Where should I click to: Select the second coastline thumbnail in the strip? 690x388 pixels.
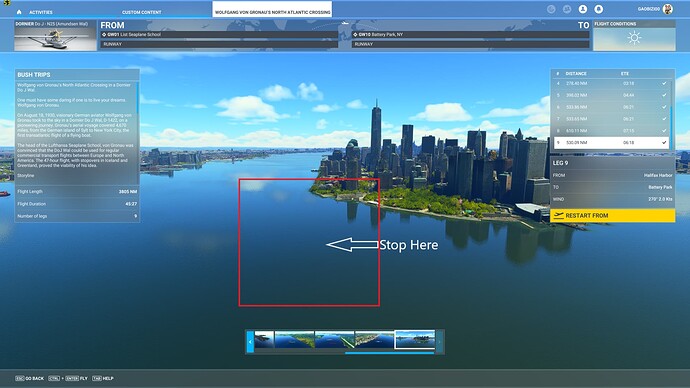[x=294, y=340]
